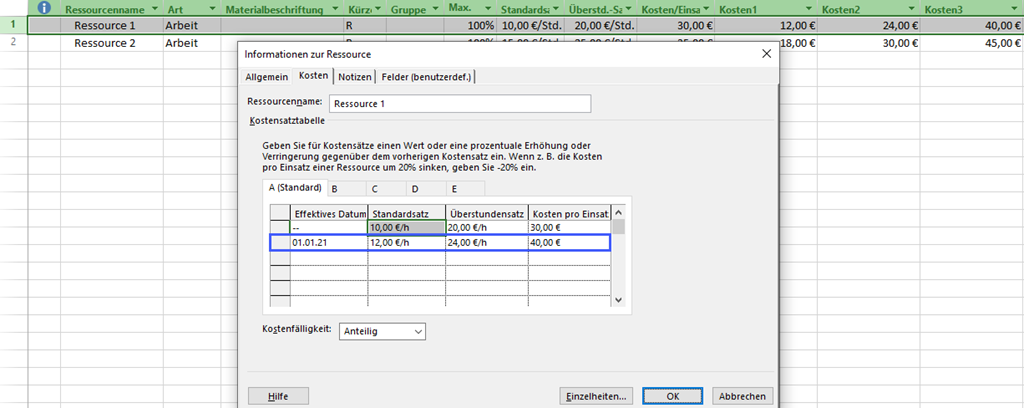Switch to cost rate table B
1024x408 pixels.
[334, 188]
